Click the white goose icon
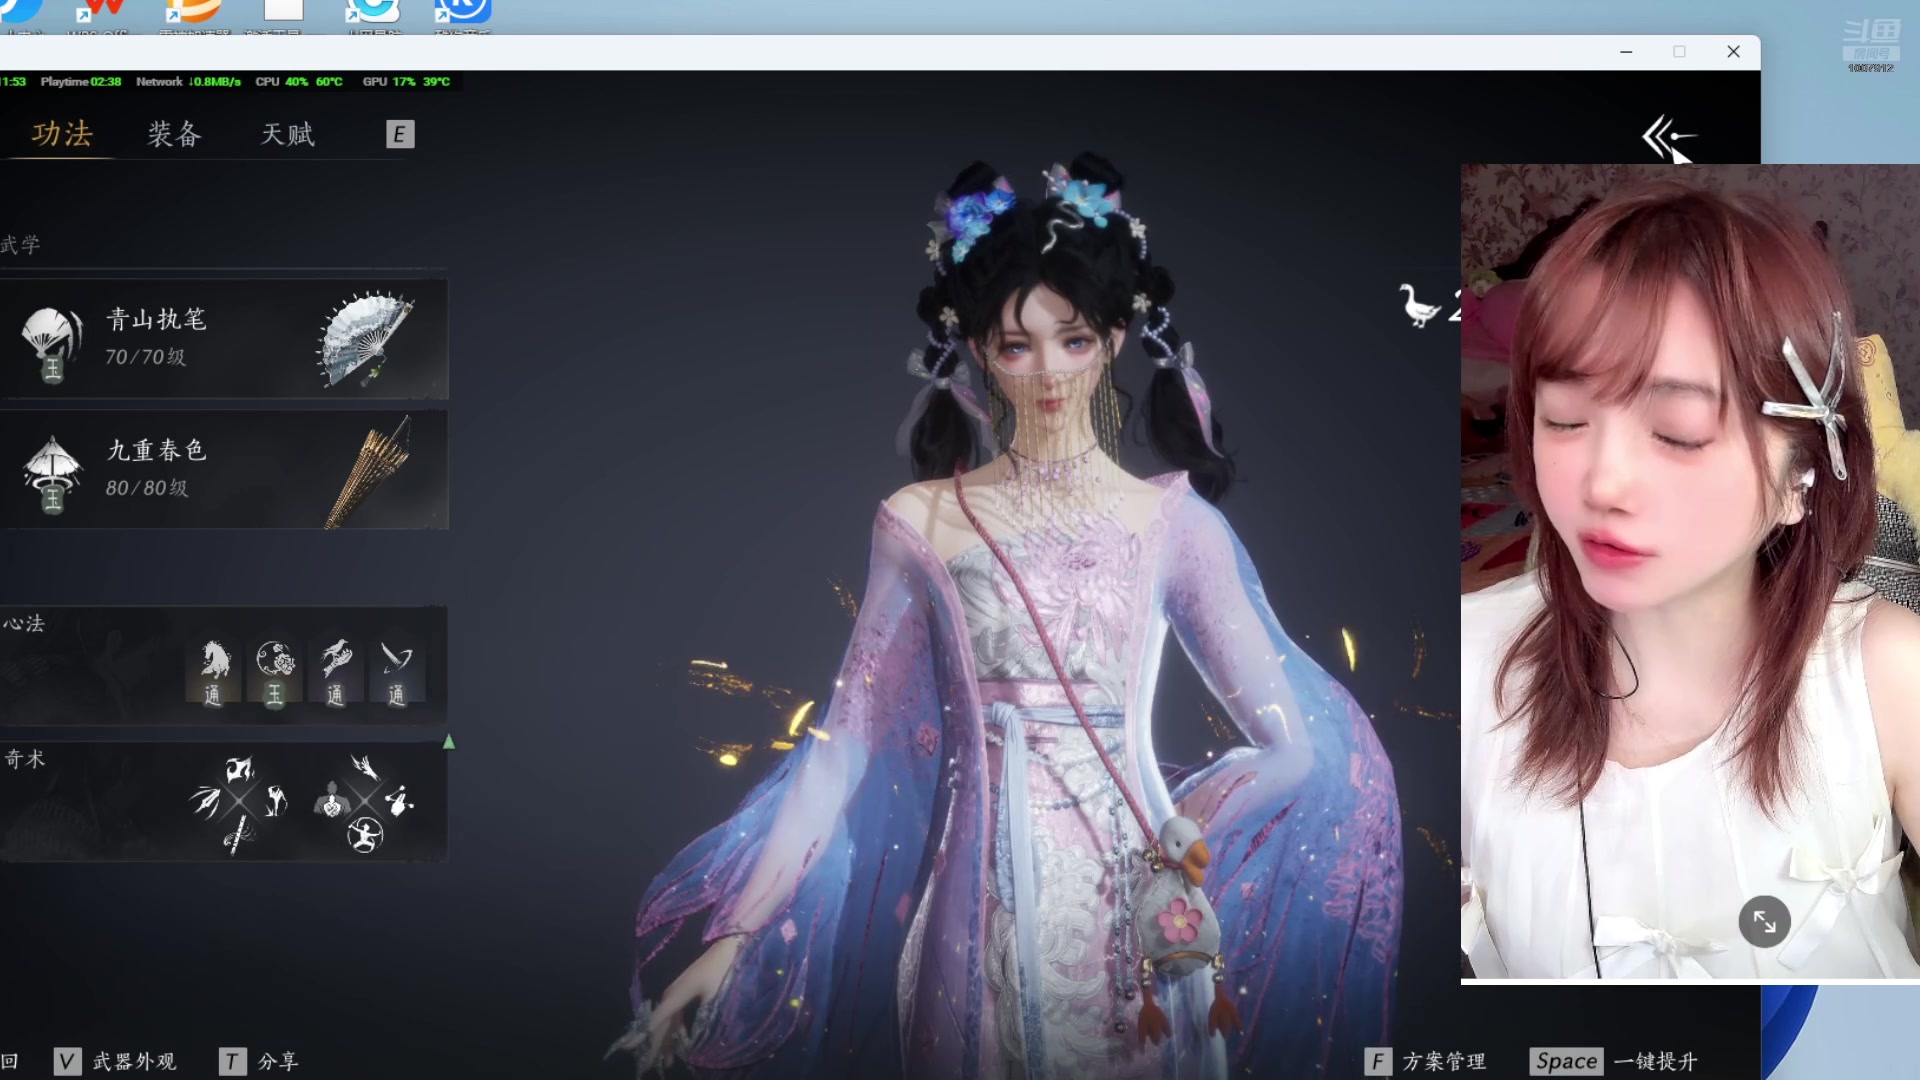1920x1080 pixels. point(1418,305)
